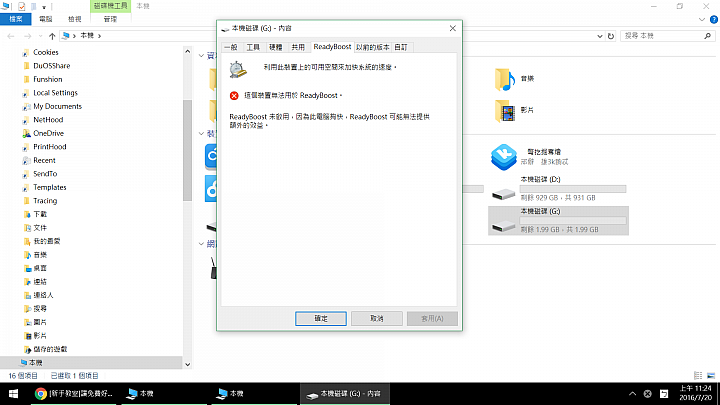
Task: Click the 連絡人 icon in tree
Action: point(27,295)
